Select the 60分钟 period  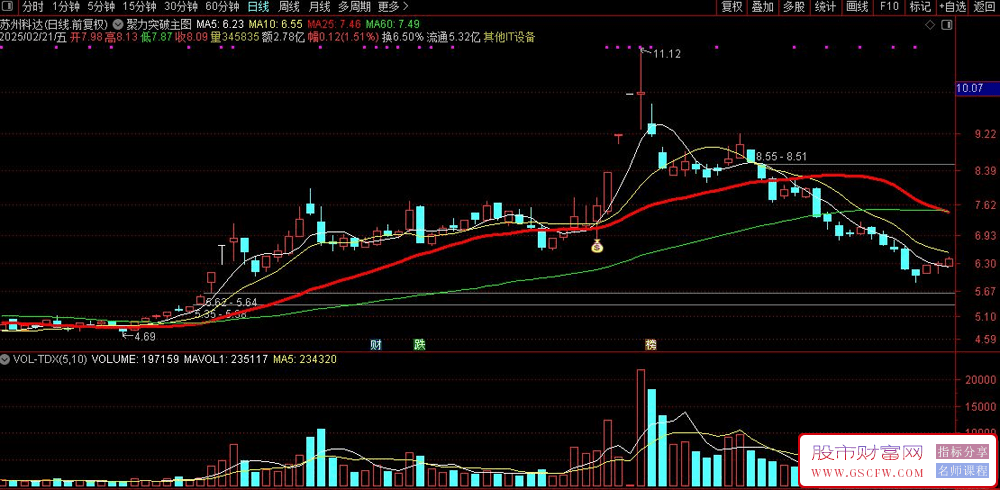point(222,7)
